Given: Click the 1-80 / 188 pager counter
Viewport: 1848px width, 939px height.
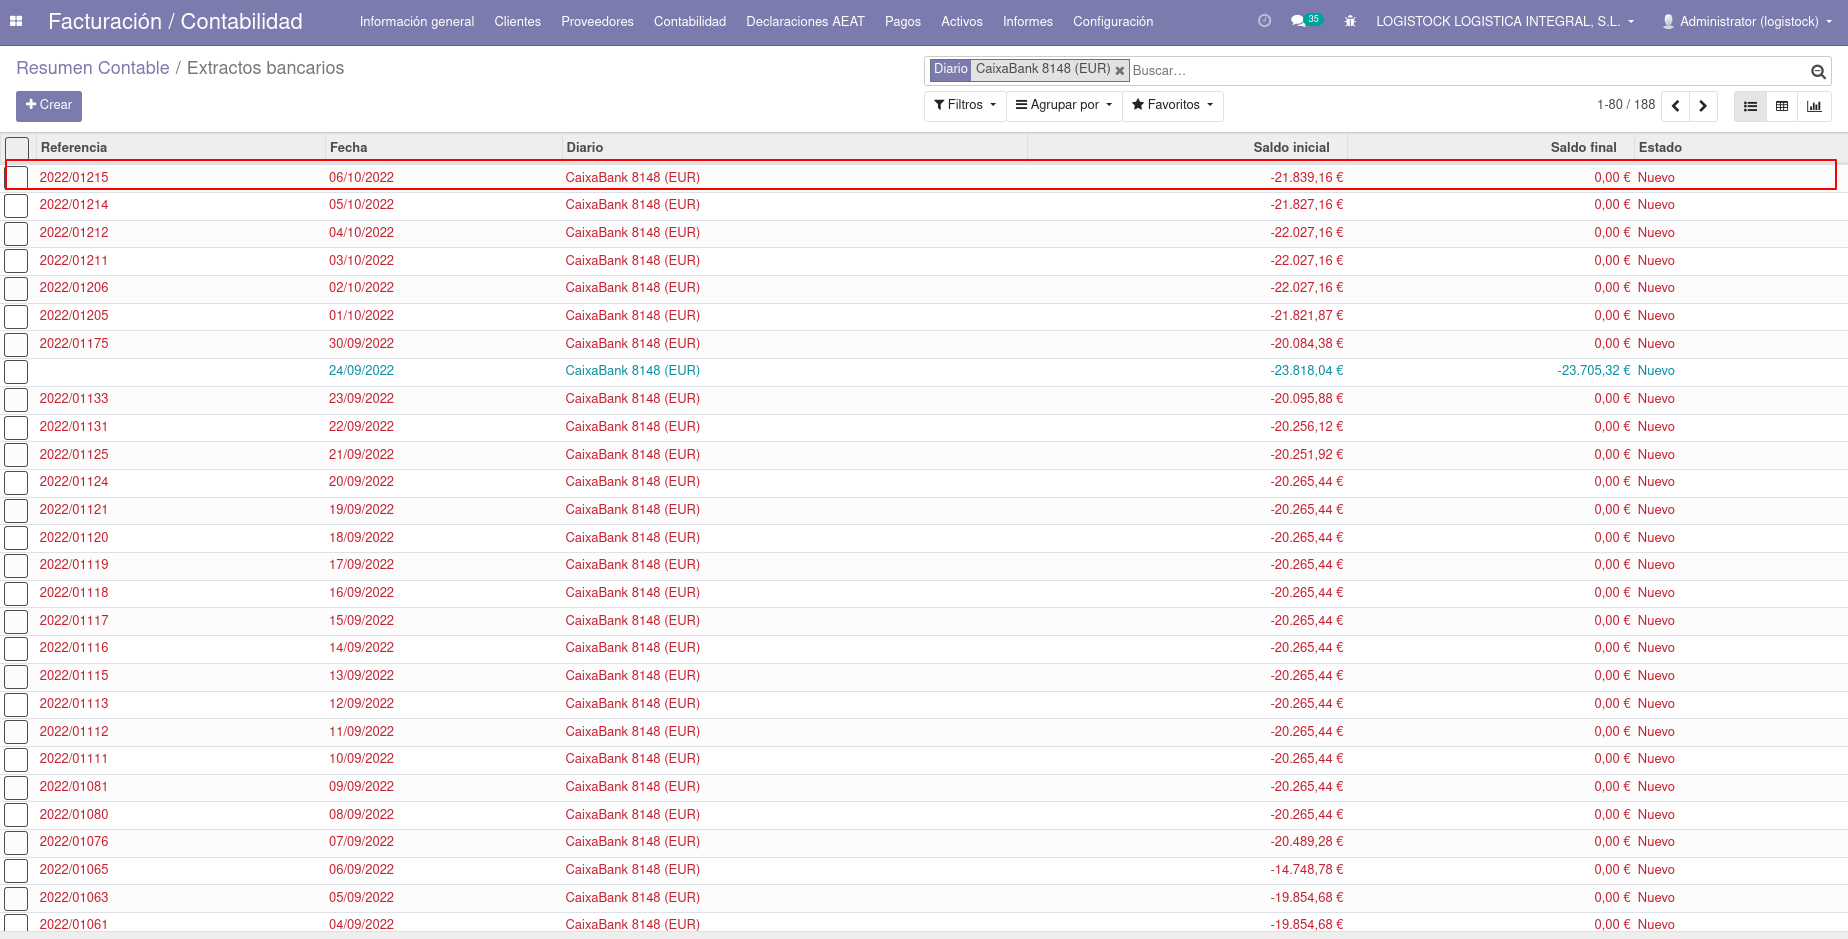Looking at the screenshot, I should click(1626, 105).
